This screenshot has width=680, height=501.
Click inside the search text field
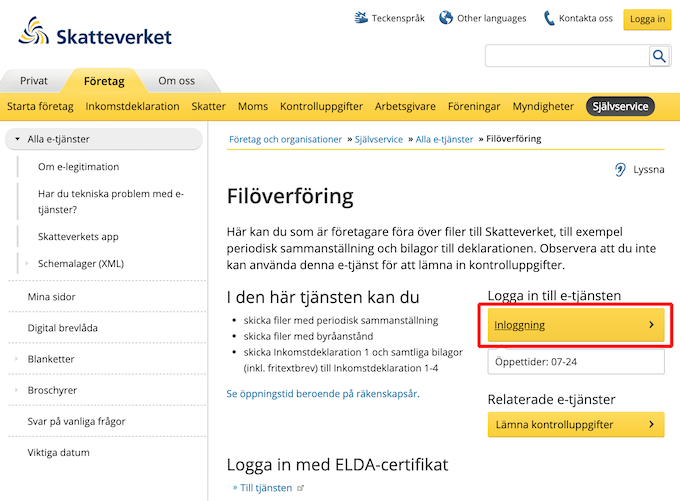coord(567,56)
